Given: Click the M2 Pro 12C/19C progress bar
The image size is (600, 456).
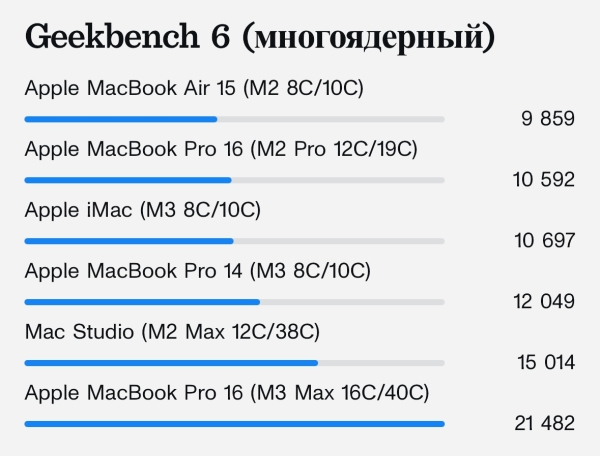Looking at the screenshot, I should pos(235,180).
